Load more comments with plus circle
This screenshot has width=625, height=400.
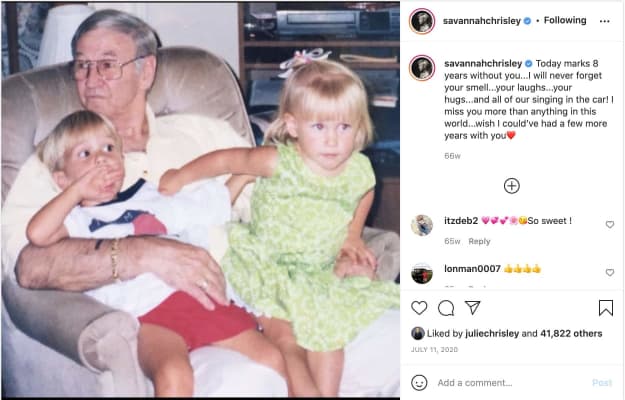pyautogui.click(x=512, y=186)
